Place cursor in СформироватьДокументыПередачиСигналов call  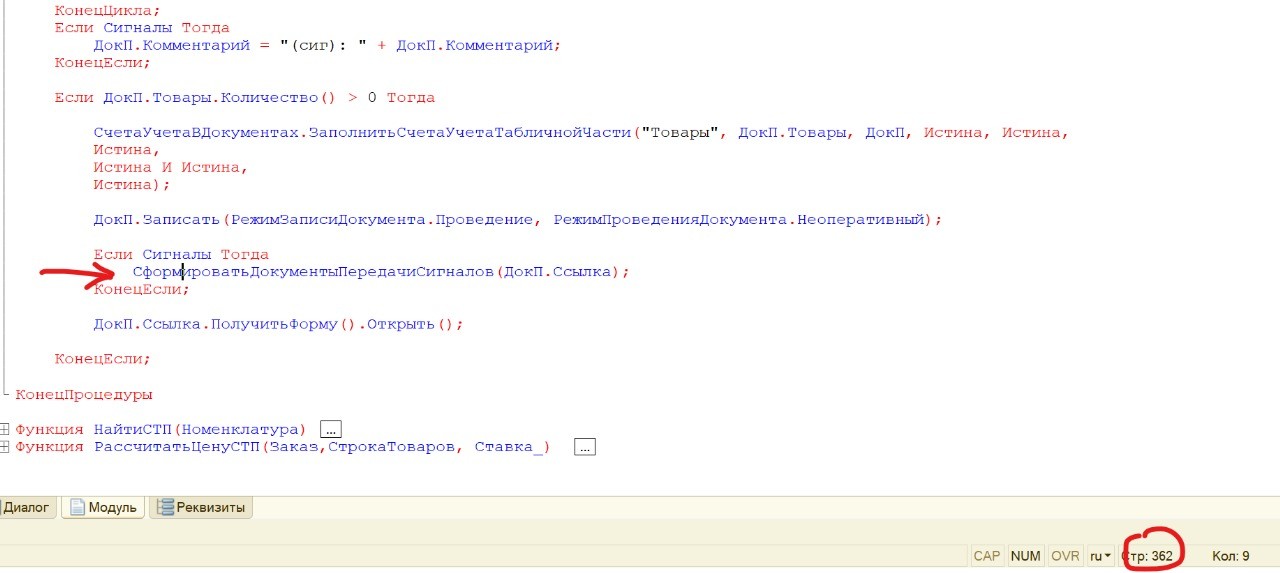coord(381,272)
